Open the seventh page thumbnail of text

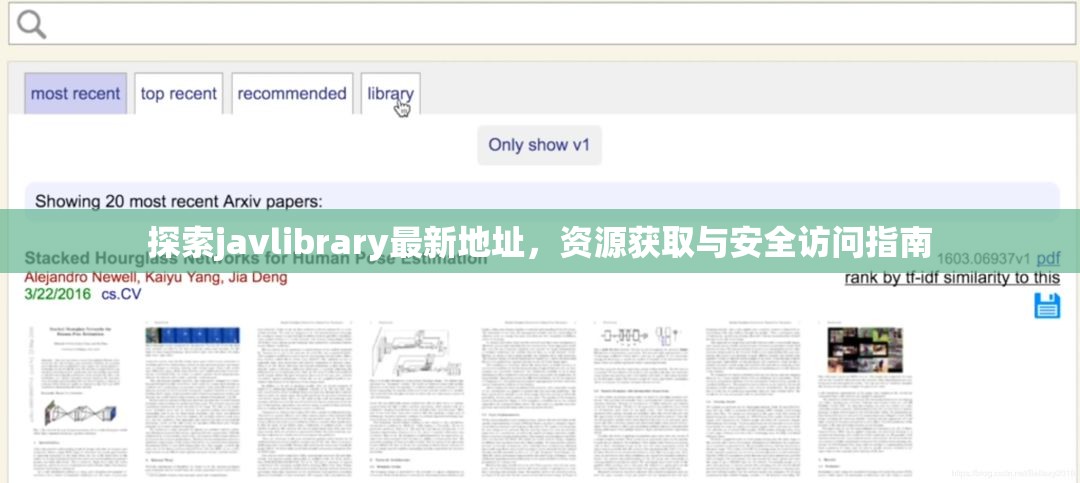(x=753, y=400)
